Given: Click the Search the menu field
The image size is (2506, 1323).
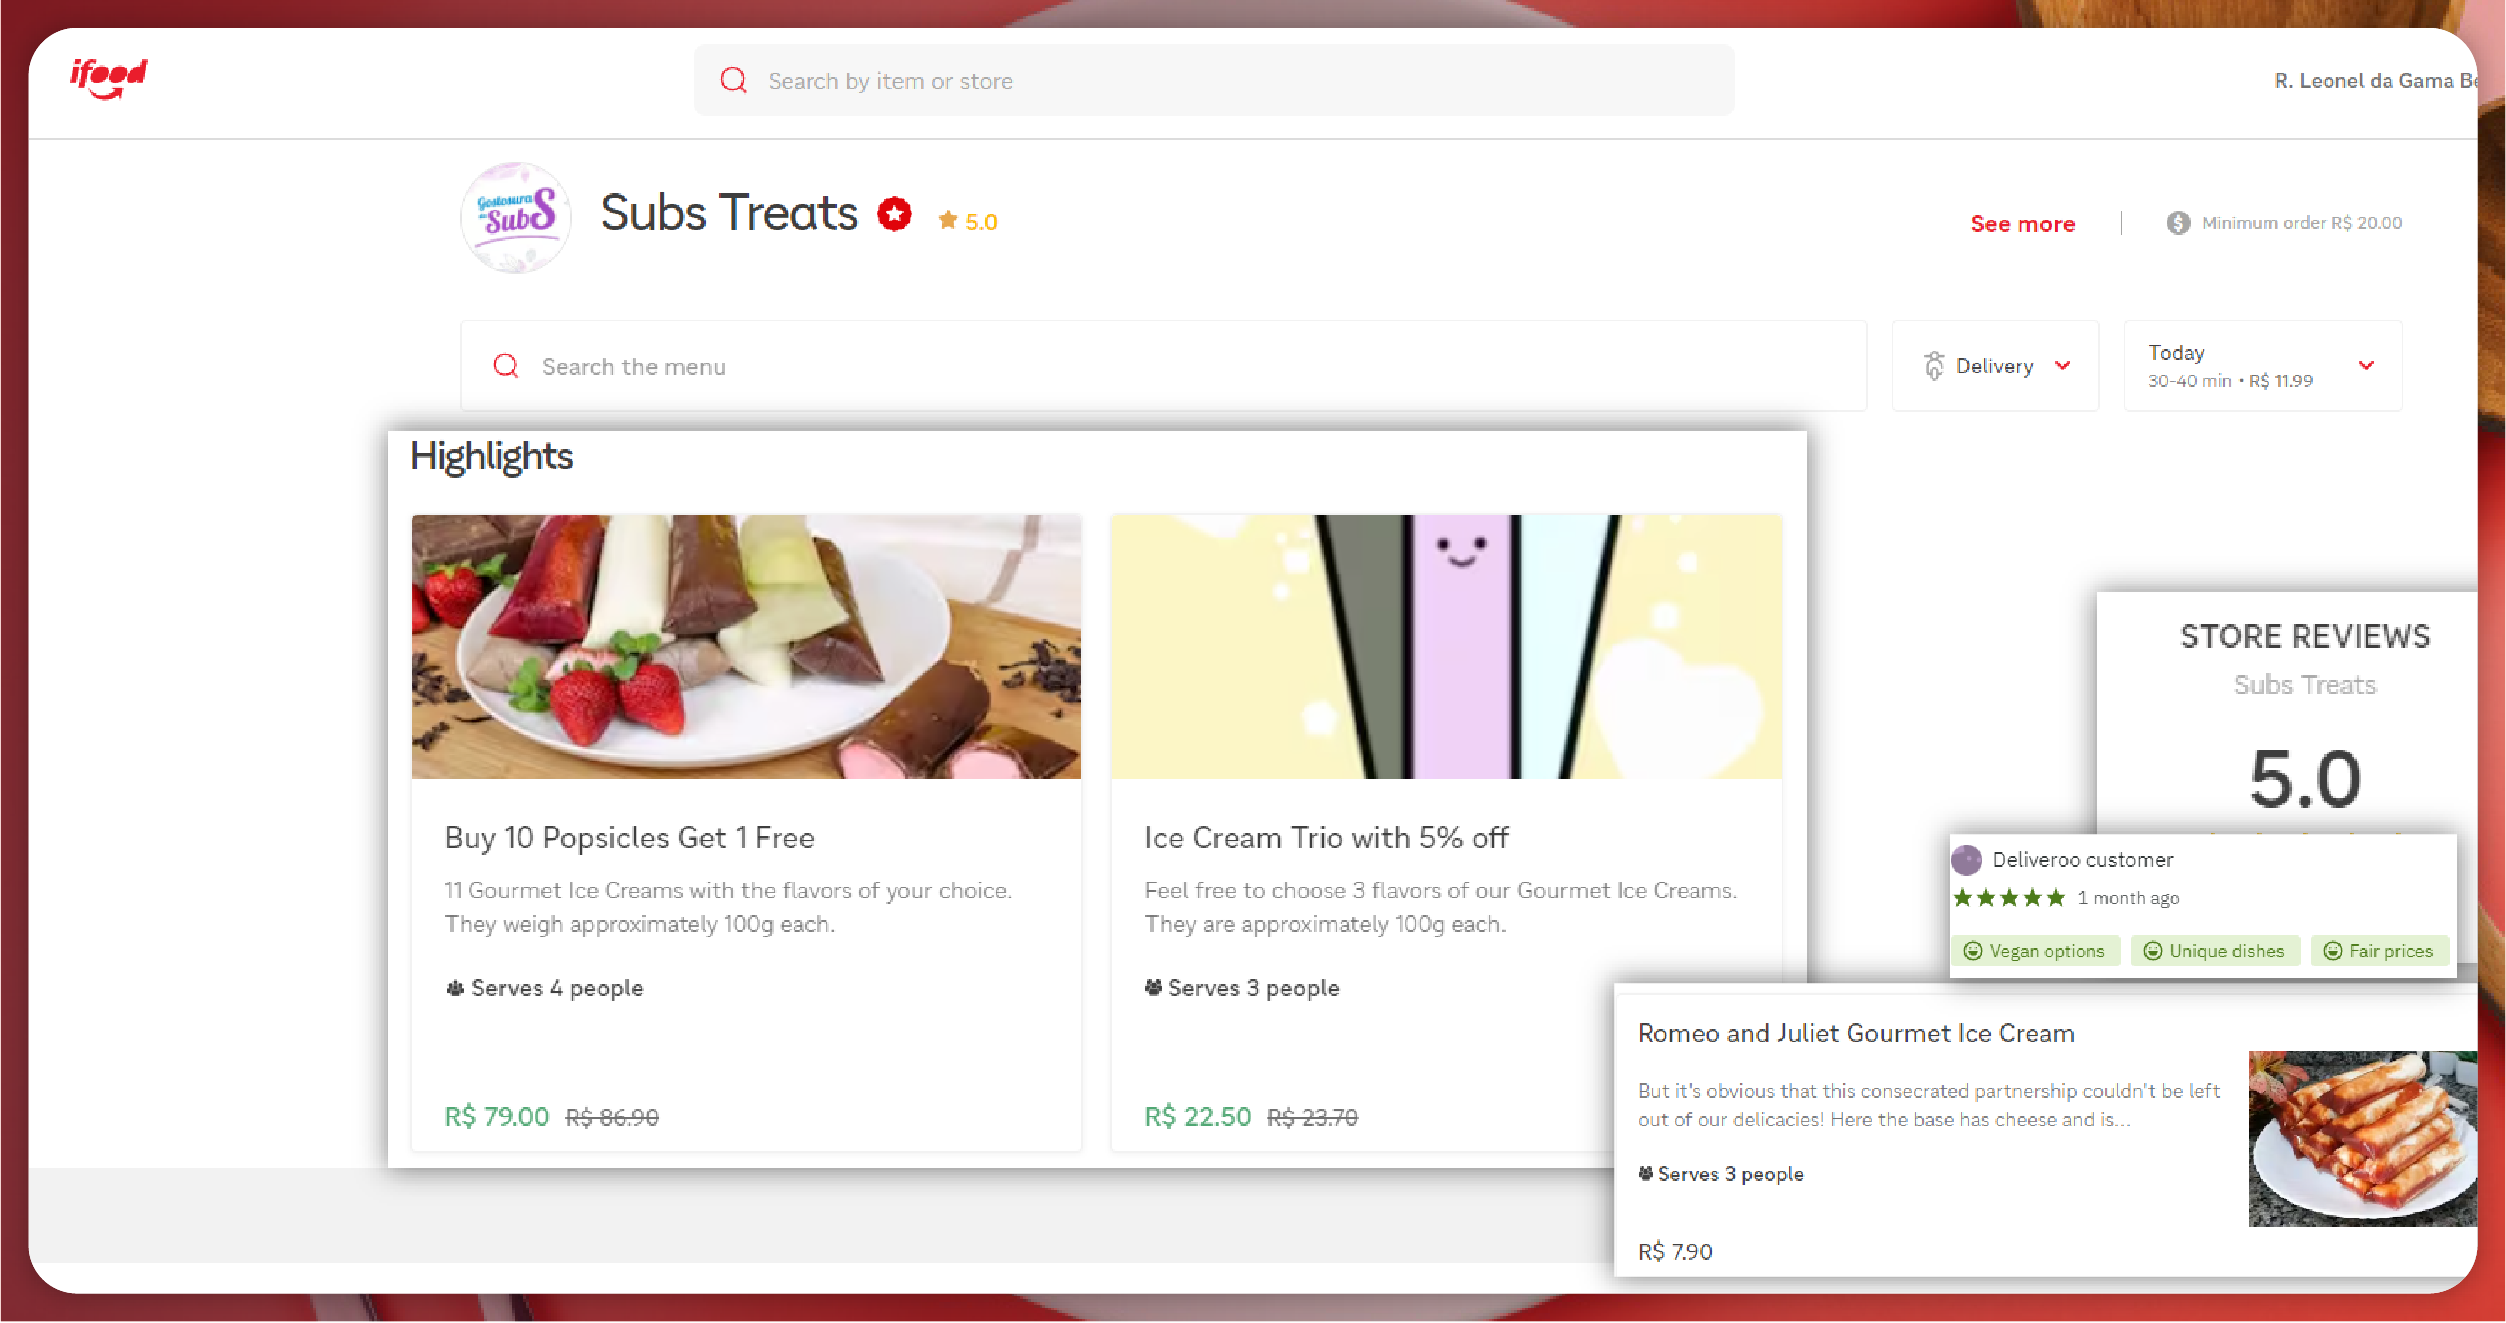Looking at the screenshot, I should (x=1163, y=366).
